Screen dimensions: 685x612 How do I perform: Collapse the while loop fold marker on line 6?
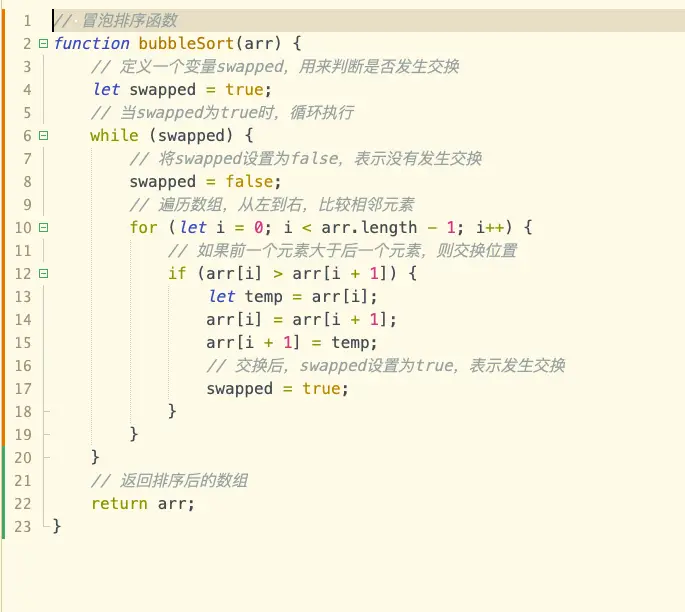[x=43, y=135]
